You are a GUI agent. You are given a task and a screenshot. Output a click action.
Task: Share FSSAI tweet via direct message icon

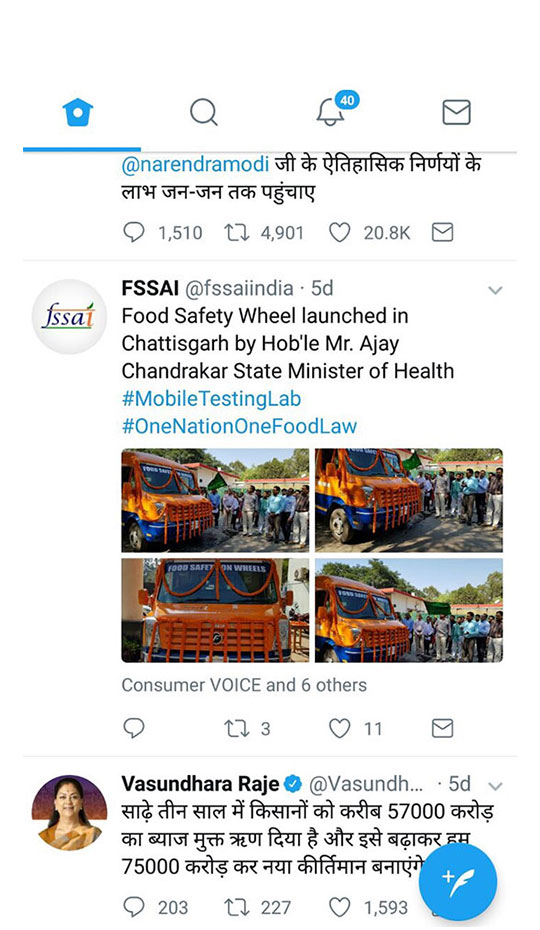pyautogui.click(x=442, y=728)
